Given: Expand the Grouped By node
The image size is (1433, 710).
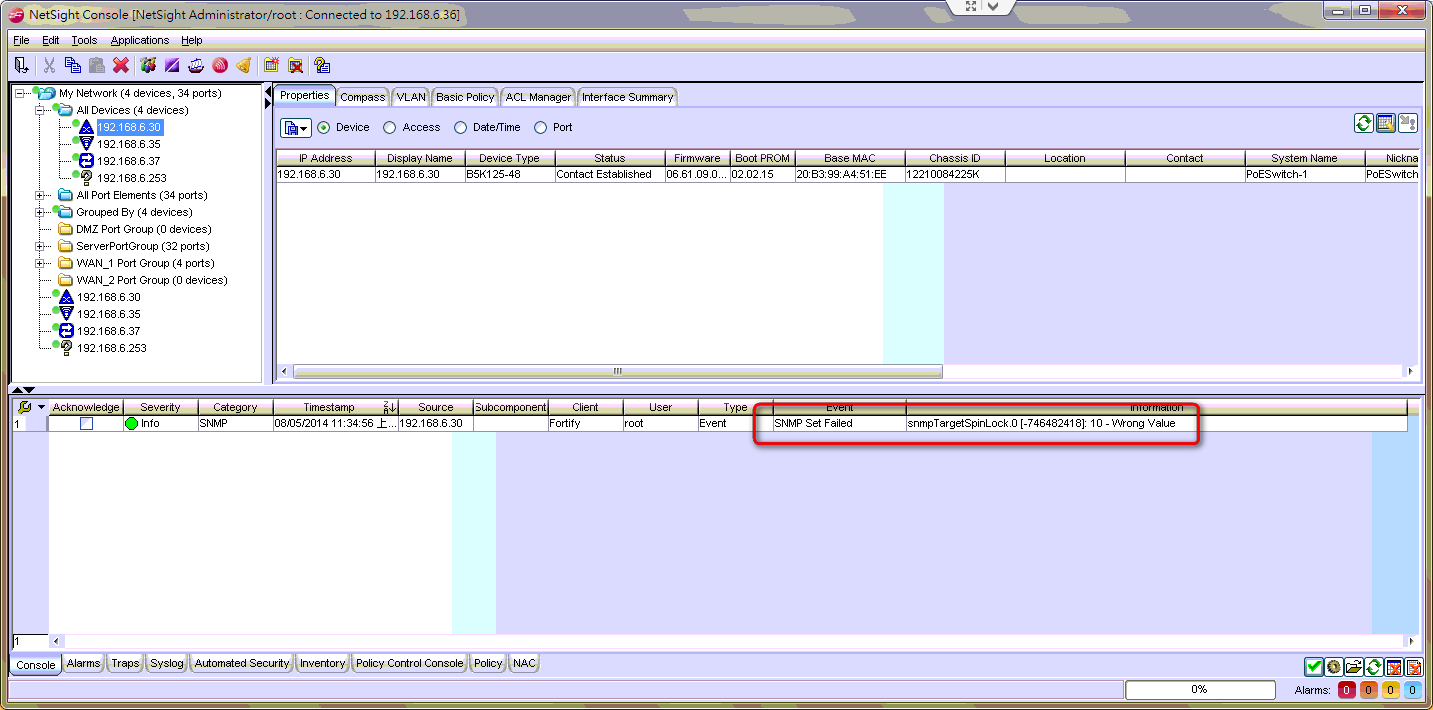Looking at the screenshot, I should [x=40, y=212].
